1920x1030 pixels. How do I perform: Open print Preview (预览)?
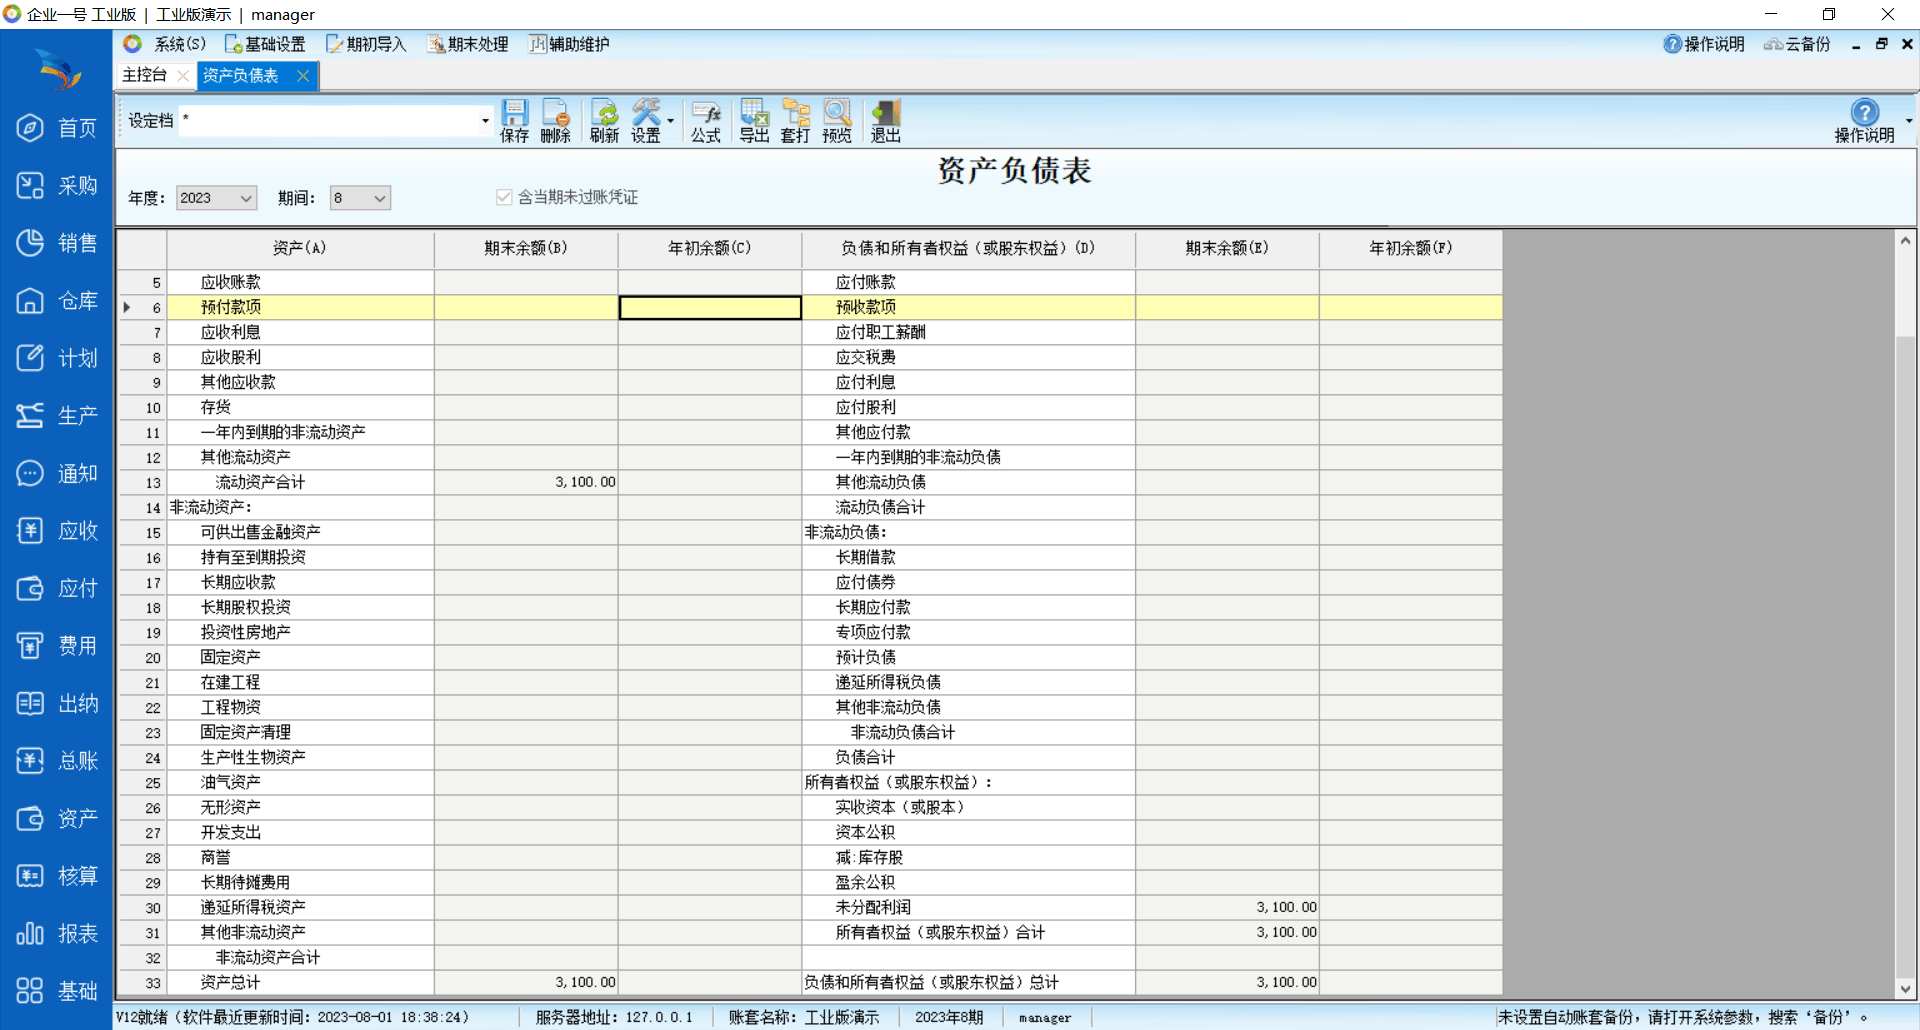click(836, 120)
